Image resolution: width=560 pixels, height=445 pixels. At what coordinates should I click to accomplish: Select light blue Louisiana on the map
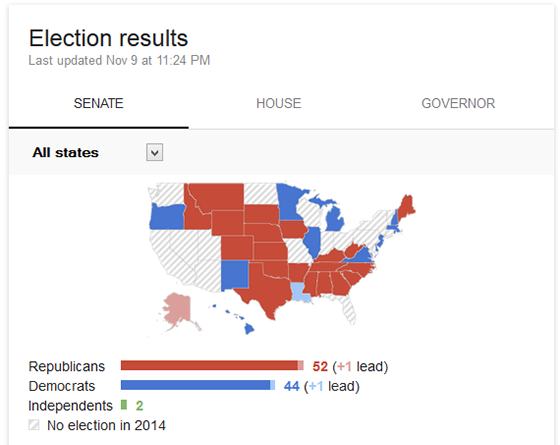(301, 292)
